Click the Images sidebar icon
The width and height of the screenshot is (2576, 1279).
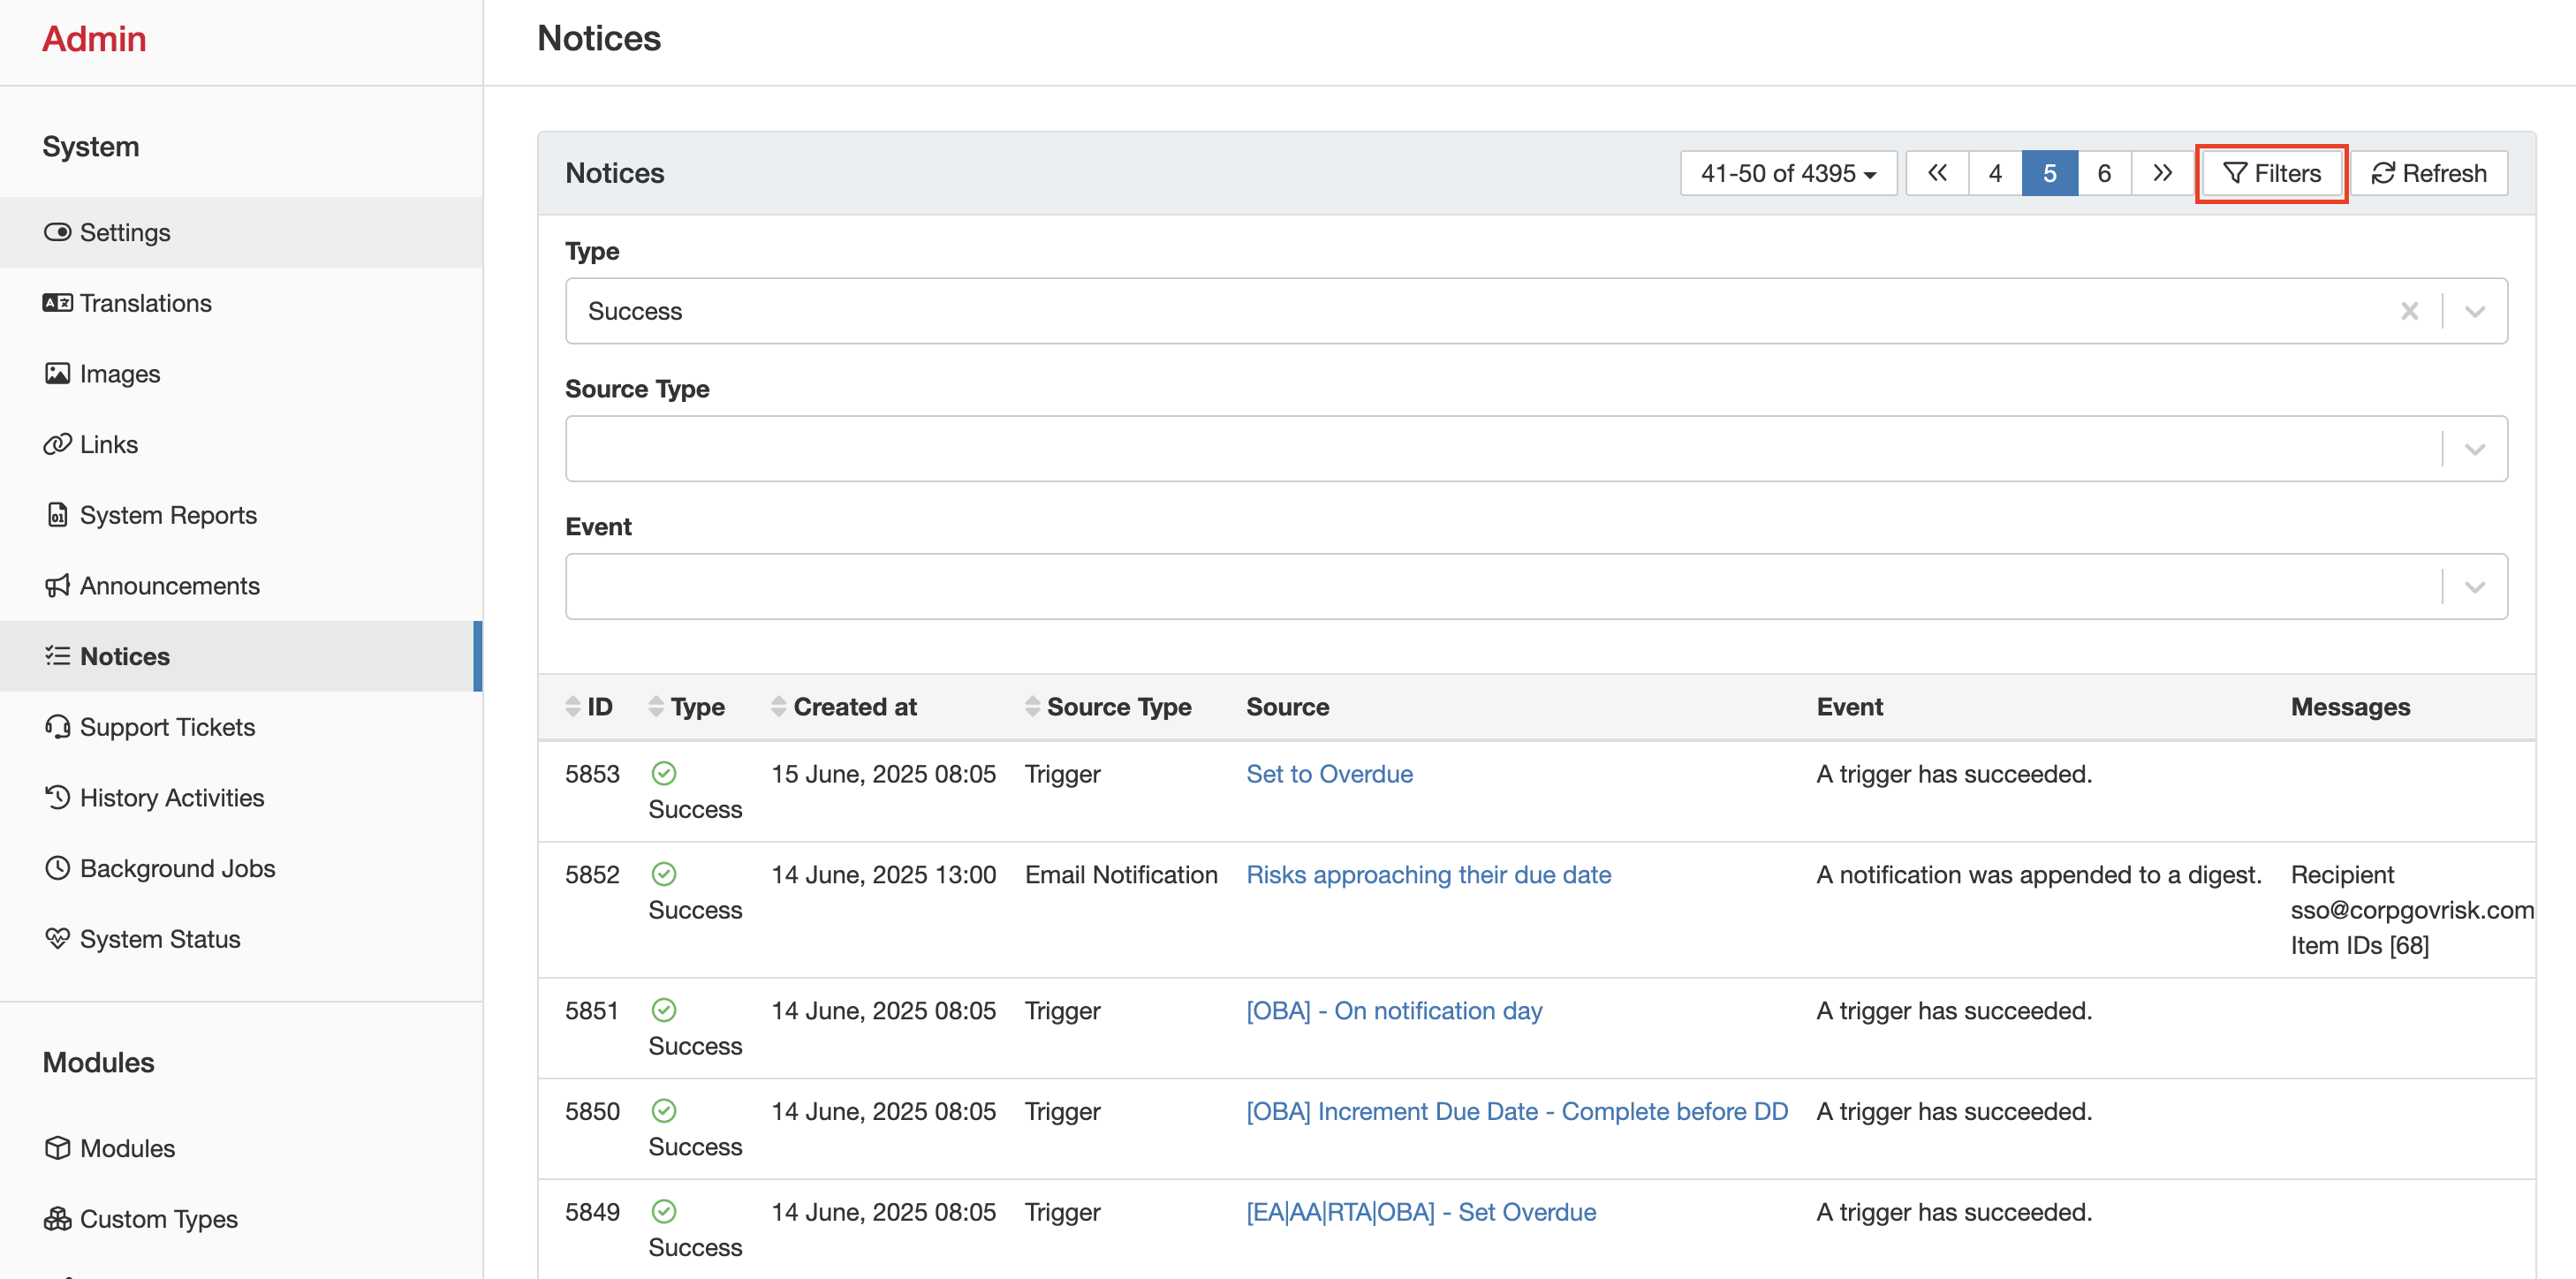click(x=57, y=374)
